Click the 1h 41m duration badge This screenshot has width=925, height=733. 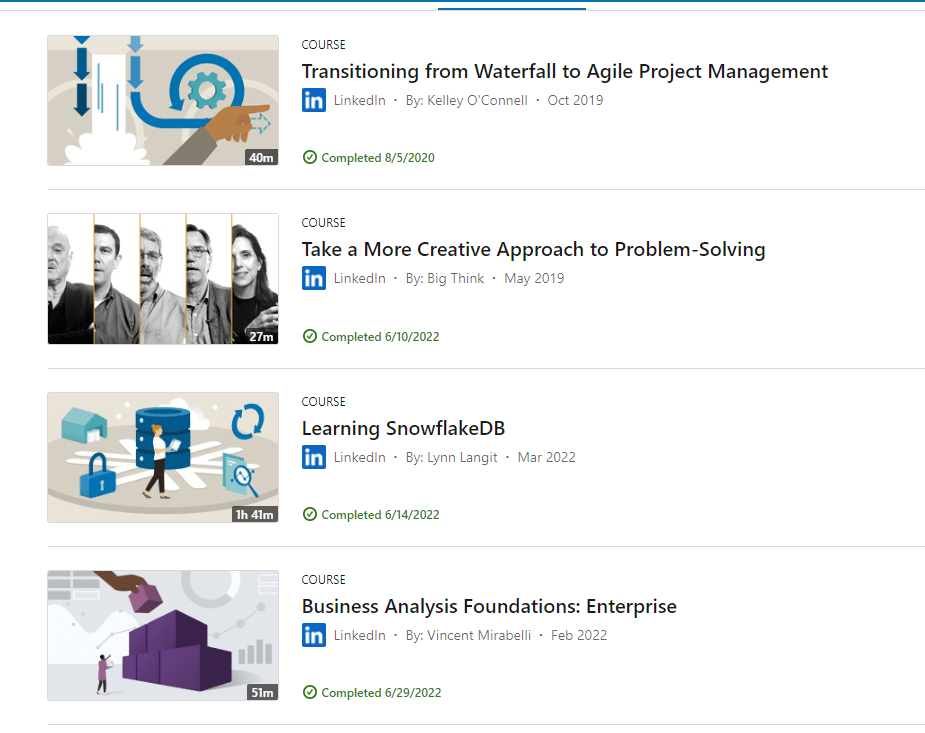[255, 514]
